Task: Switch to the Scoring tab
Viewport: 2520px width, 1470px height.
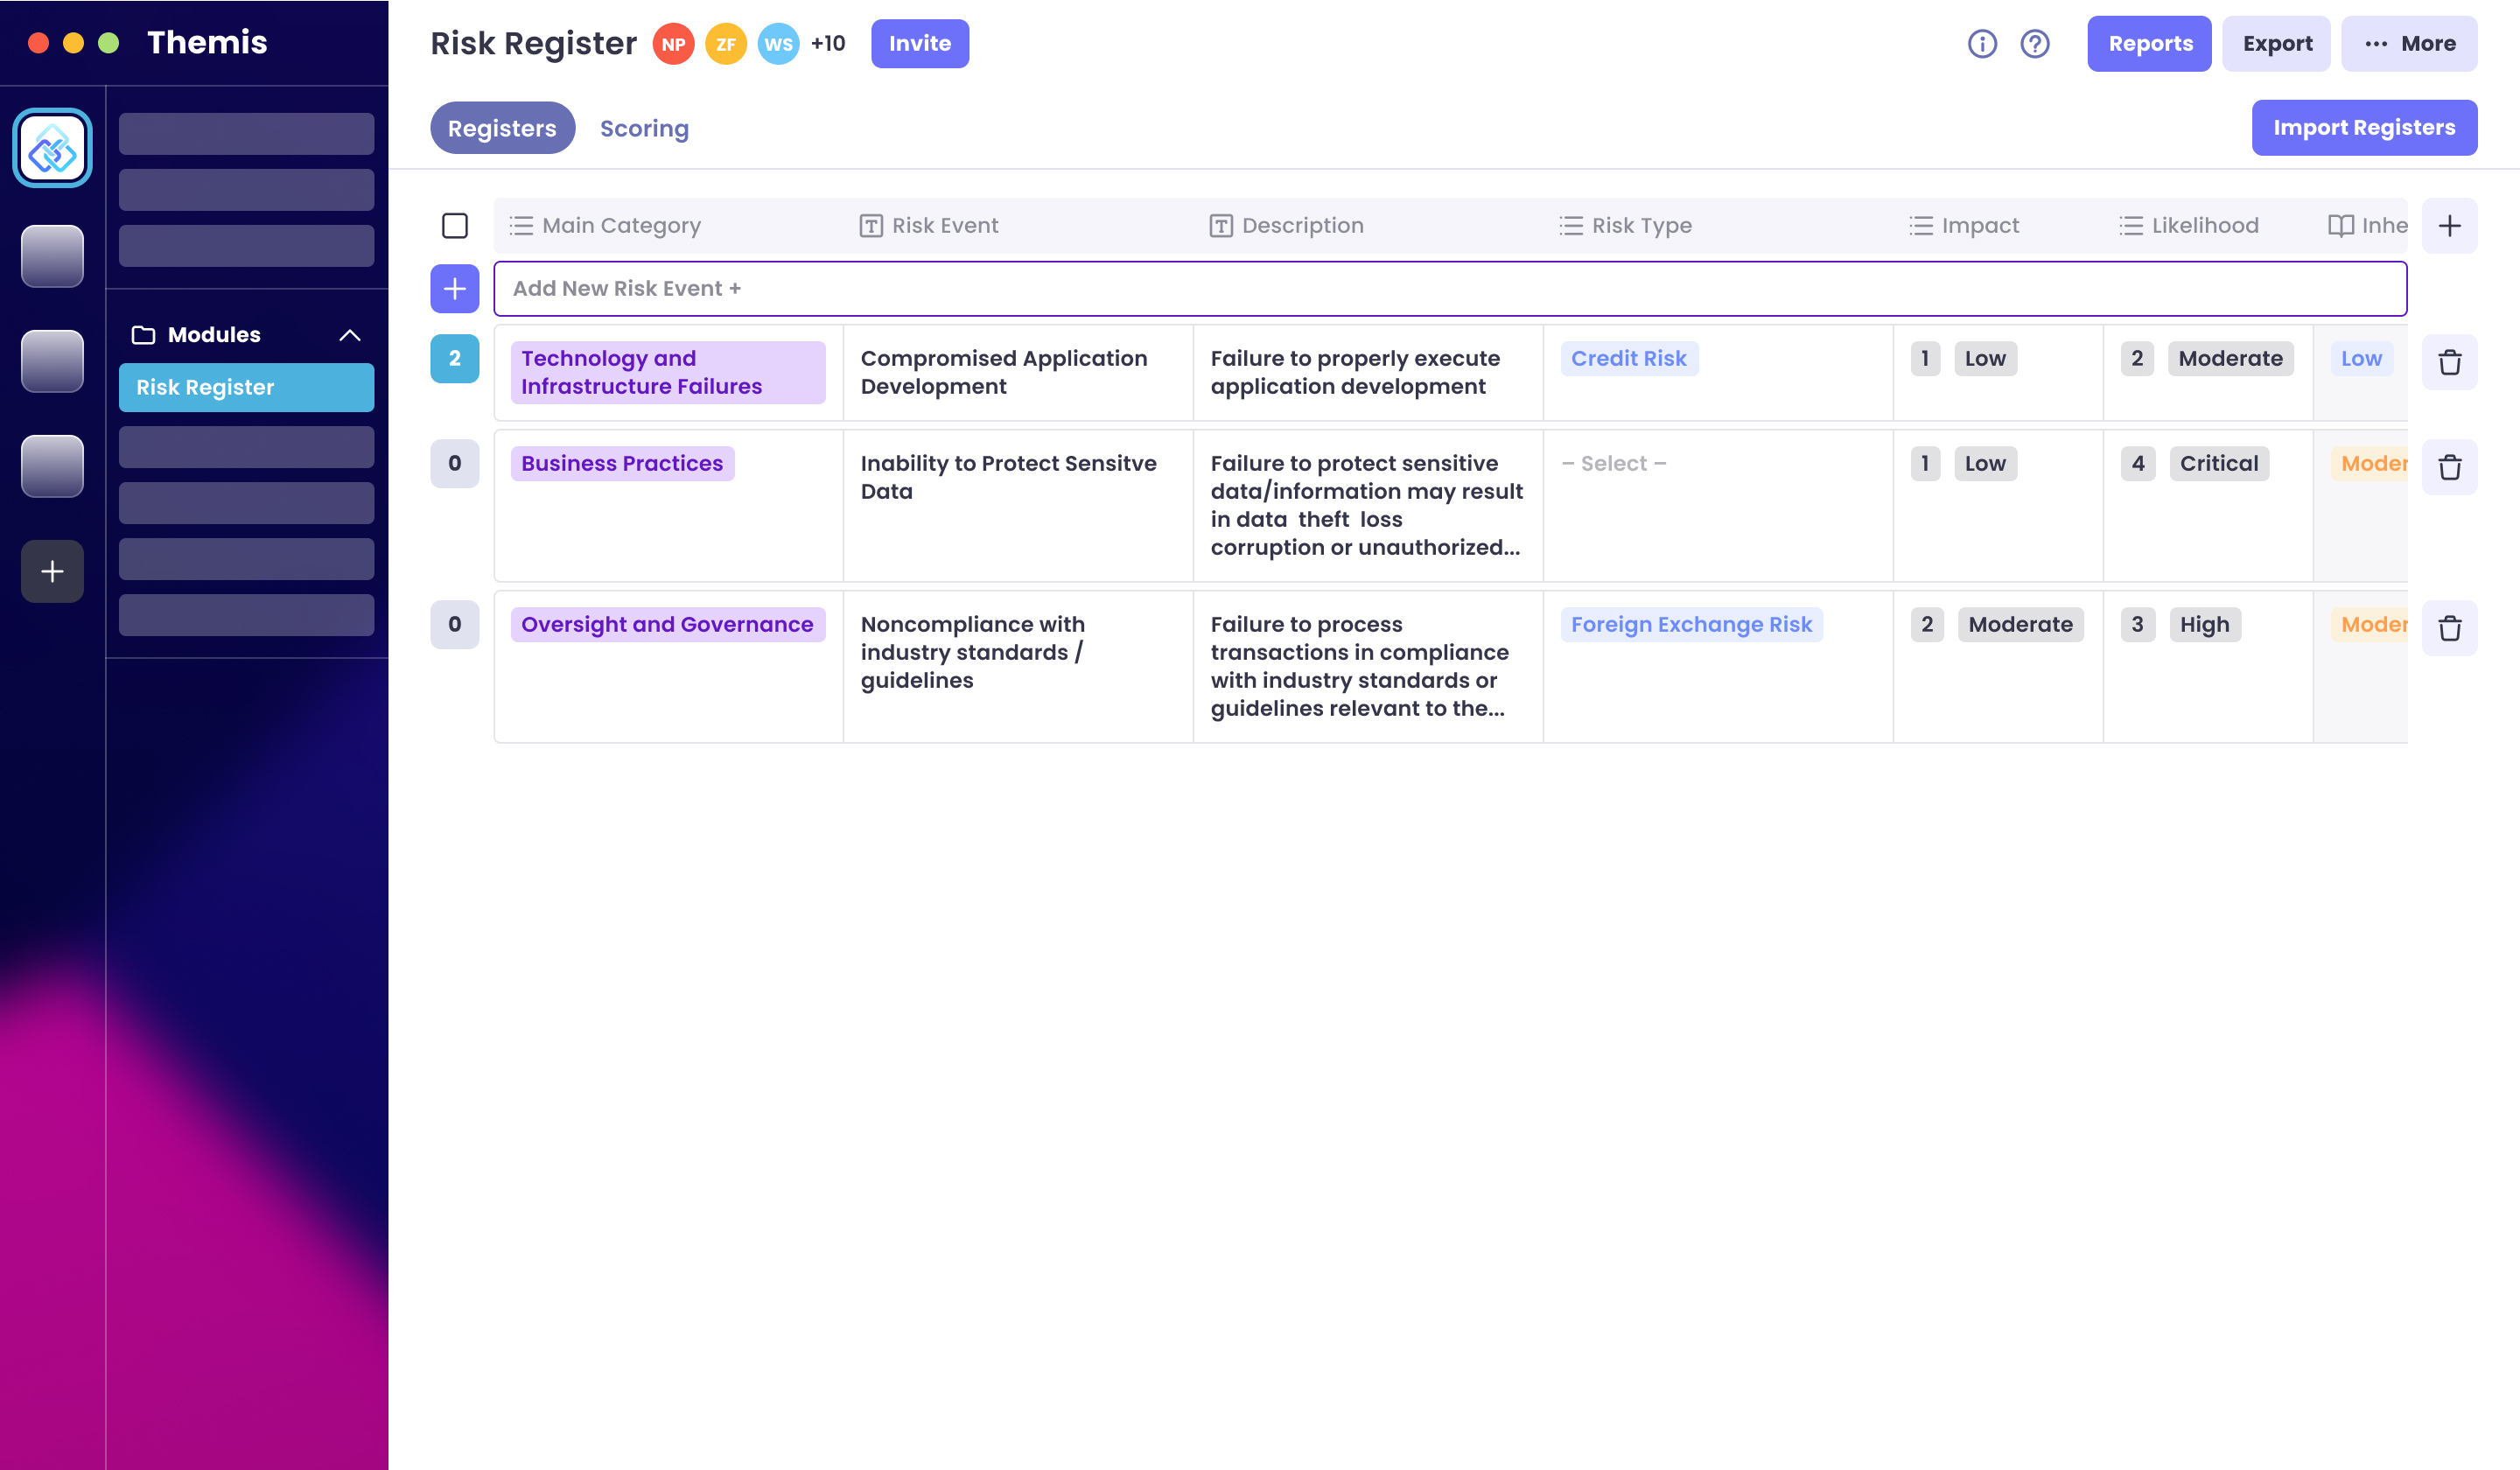Action: 644,128
